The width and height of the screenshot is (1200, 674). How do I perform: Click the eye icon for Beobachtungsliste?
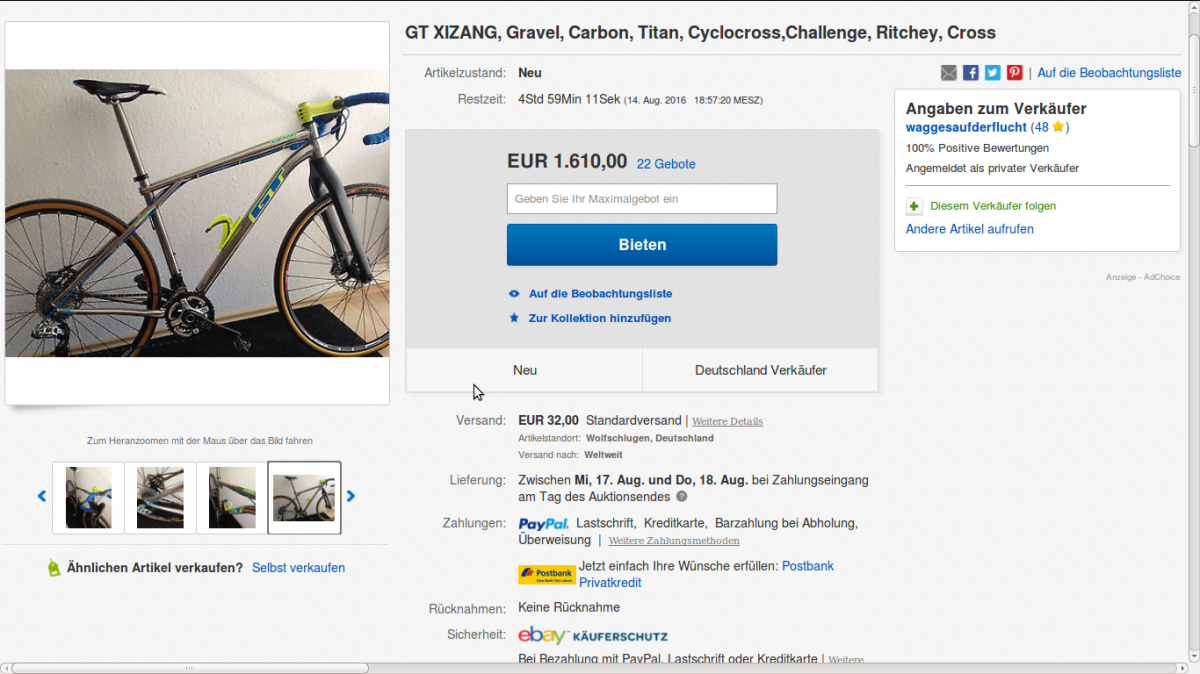pyautogui.click(x=514, y=294)
